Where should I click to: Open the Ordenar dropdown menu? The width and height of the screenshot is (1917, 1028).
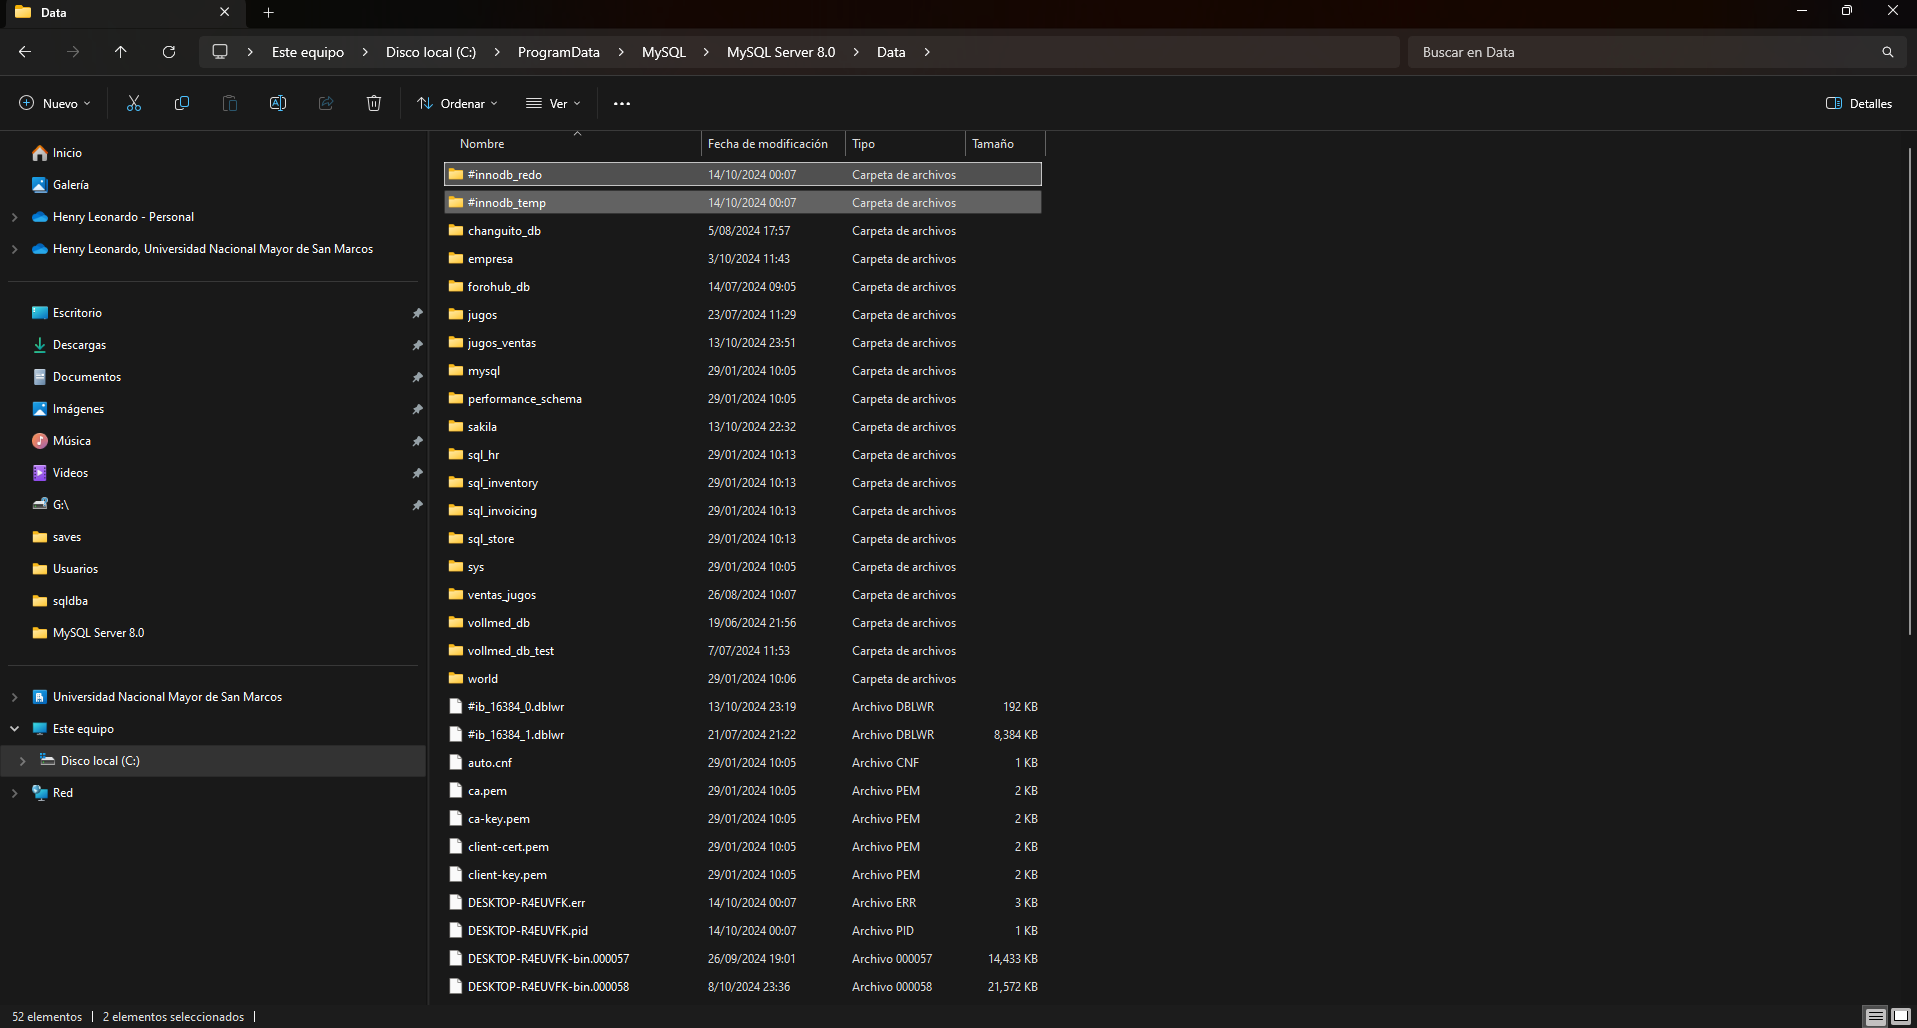point(457,103)
